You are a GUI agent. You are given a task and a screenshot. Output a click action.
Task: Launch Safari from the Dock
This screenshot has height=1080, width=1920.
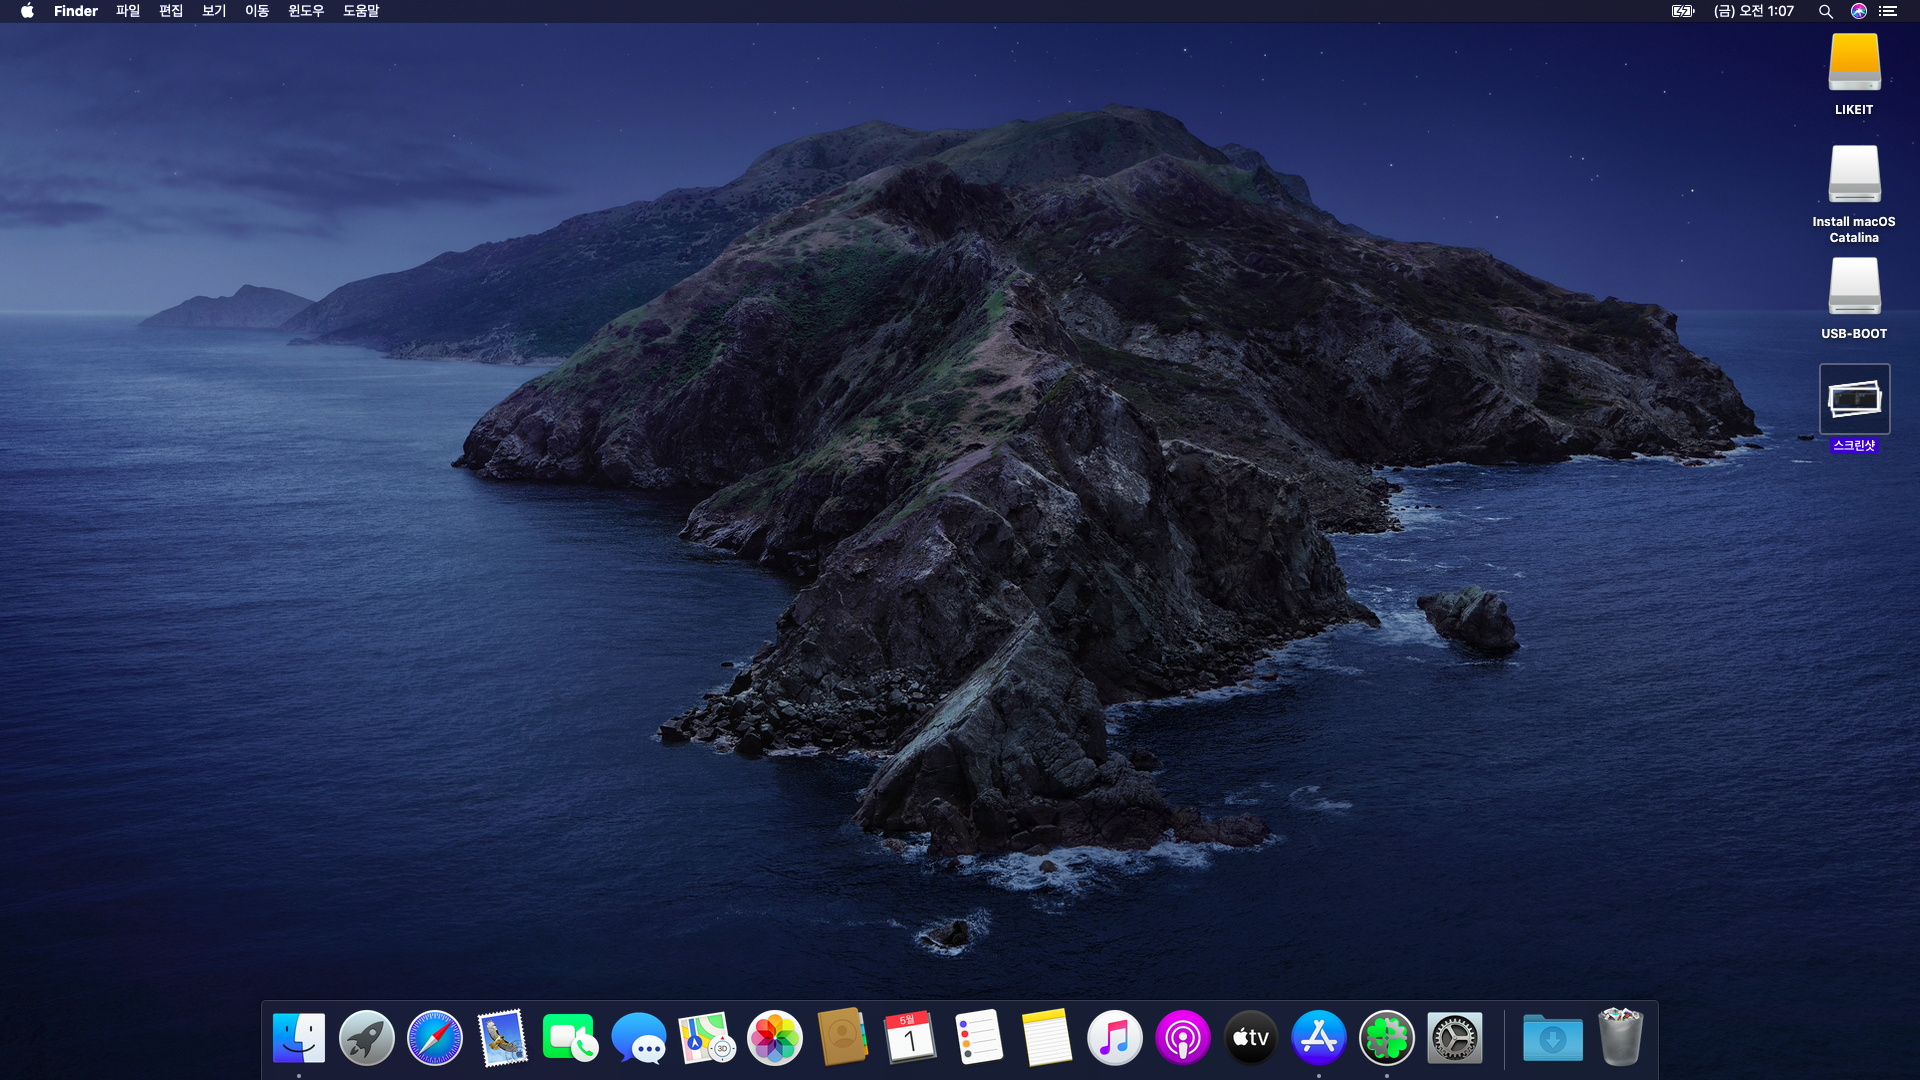pyautogui.click(x=434, y=1038)
